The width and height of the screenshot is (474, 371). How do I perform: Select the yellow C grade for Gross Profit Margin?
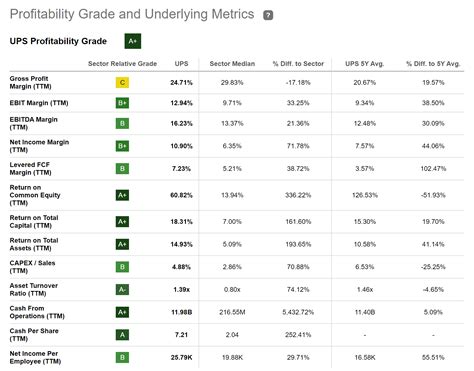pos(122,82)
